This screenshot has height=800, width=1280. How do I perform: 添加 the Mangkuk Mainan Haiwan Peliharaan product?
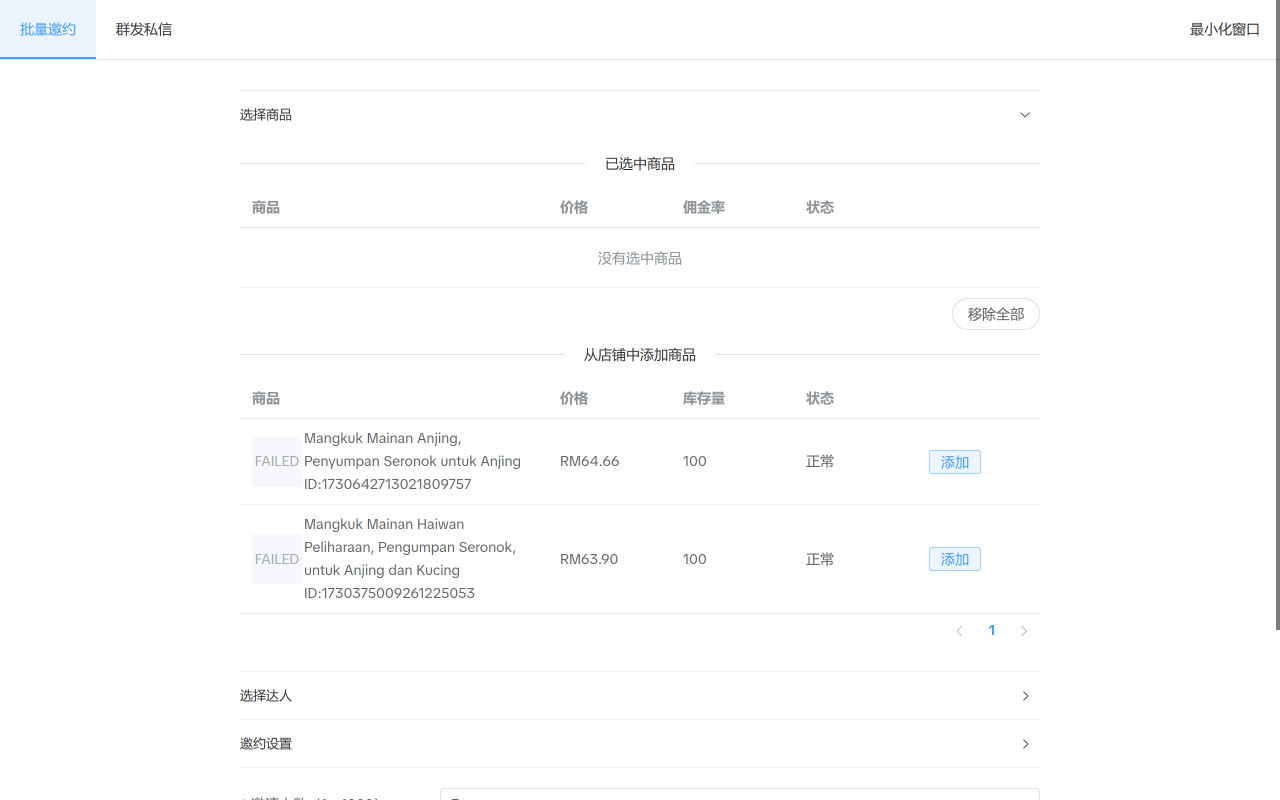954,559
